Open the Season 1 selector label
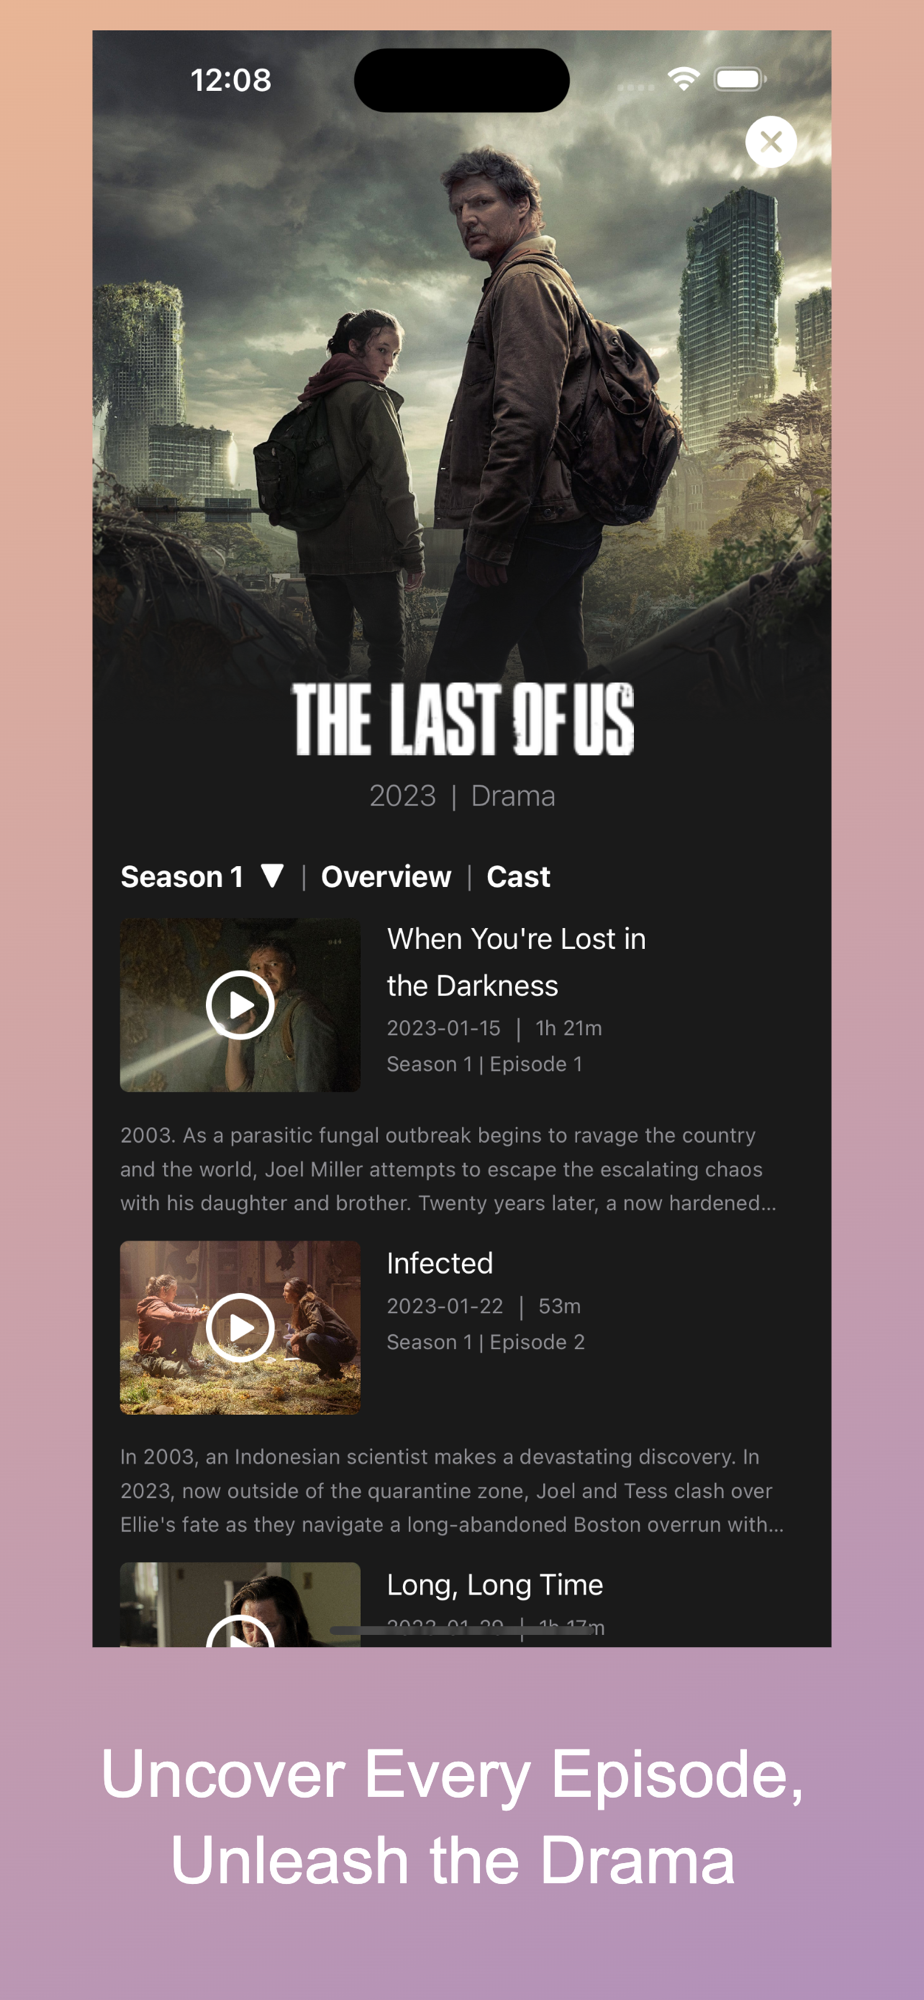 pos(182,877)
